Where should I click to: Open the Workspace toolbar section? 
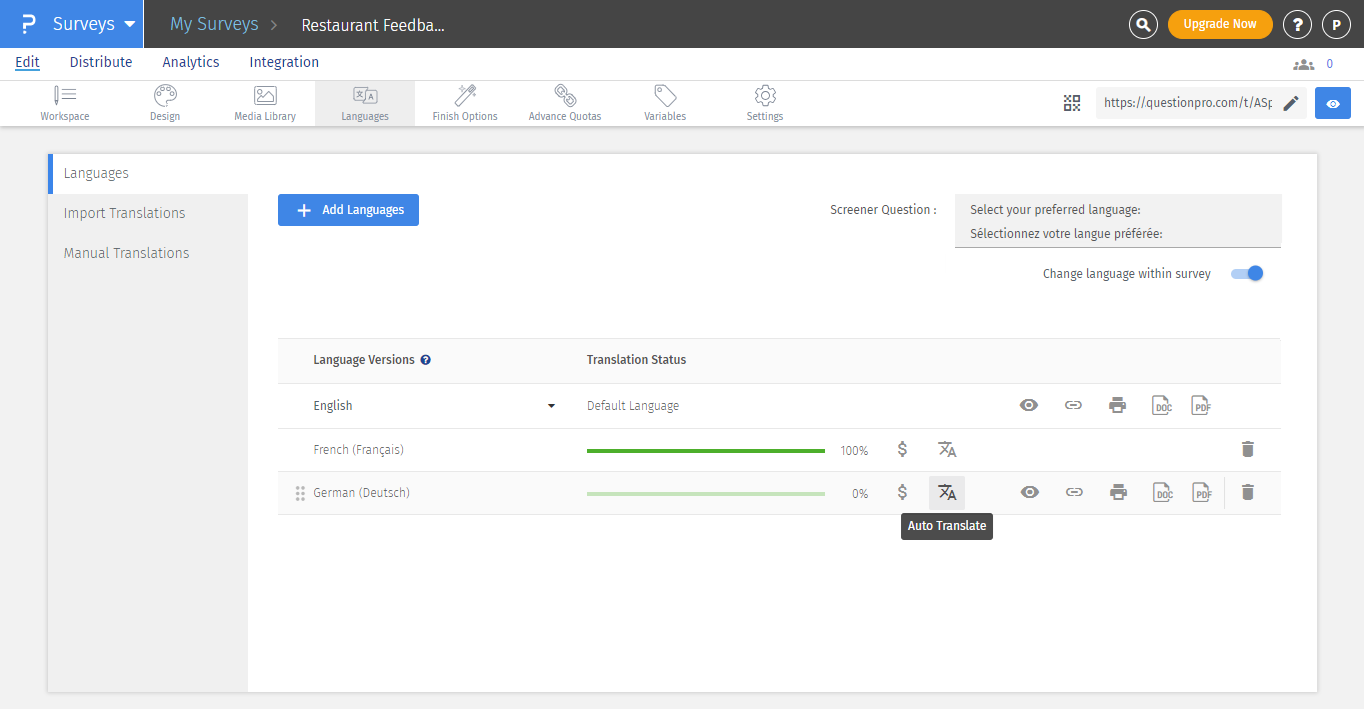click(x=65, y=103)
